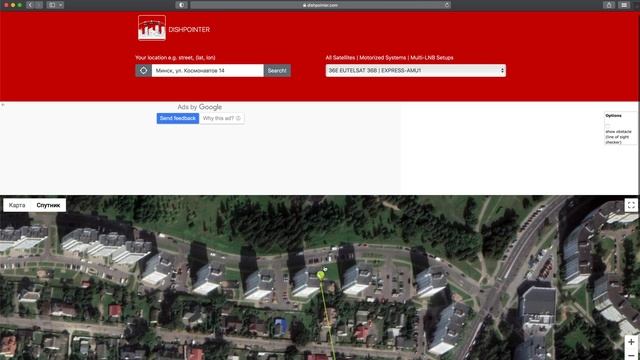Click the Safari back button
Screen dimensions: 640x360
coord(30,5)
